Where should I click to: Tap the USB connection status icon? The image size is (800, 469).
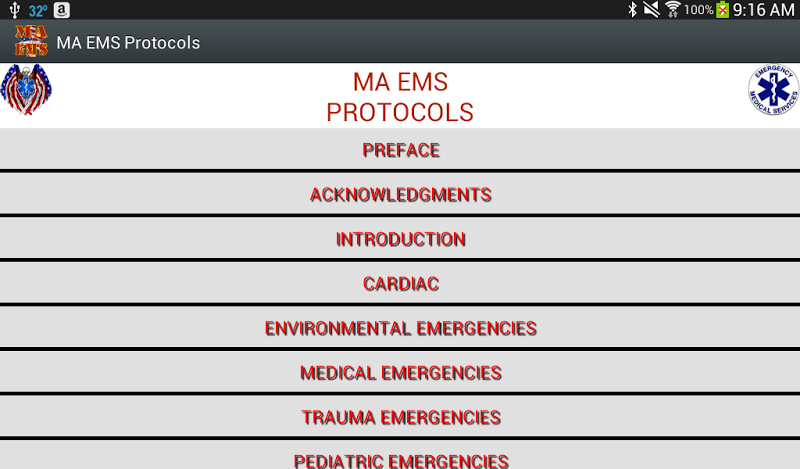point(14,10)
